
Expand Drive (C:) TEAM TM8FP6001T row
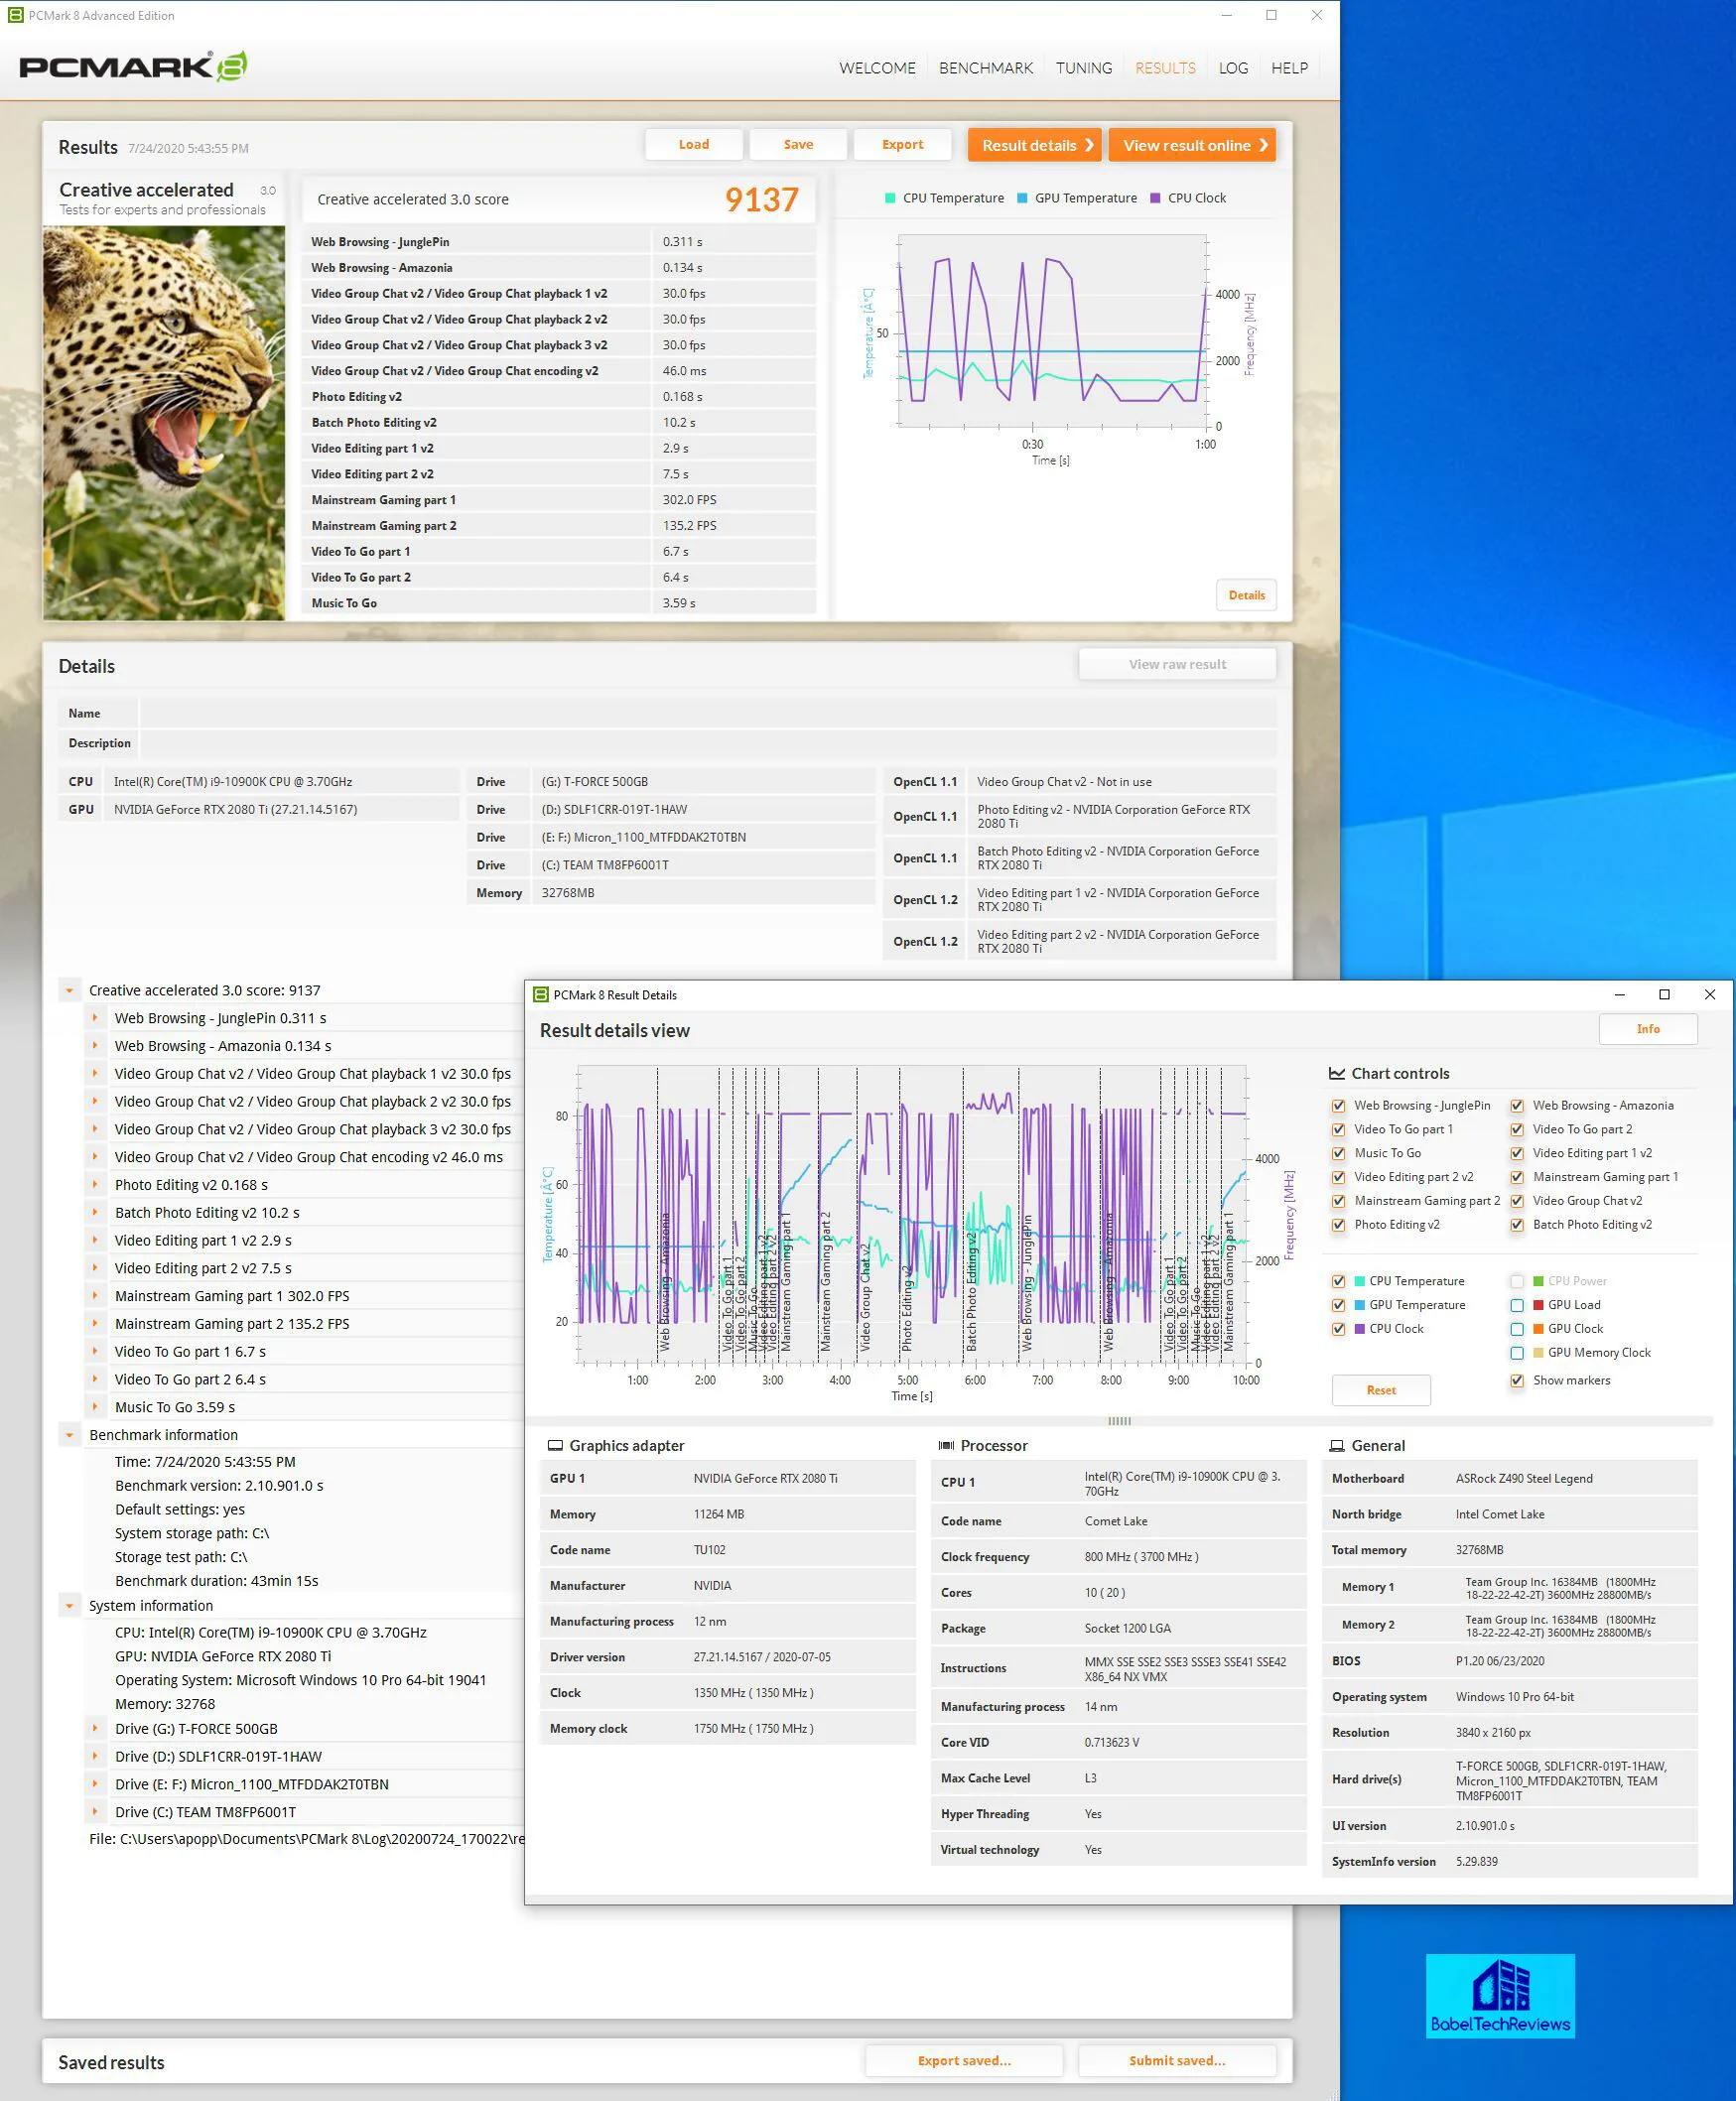[95, 1812]
